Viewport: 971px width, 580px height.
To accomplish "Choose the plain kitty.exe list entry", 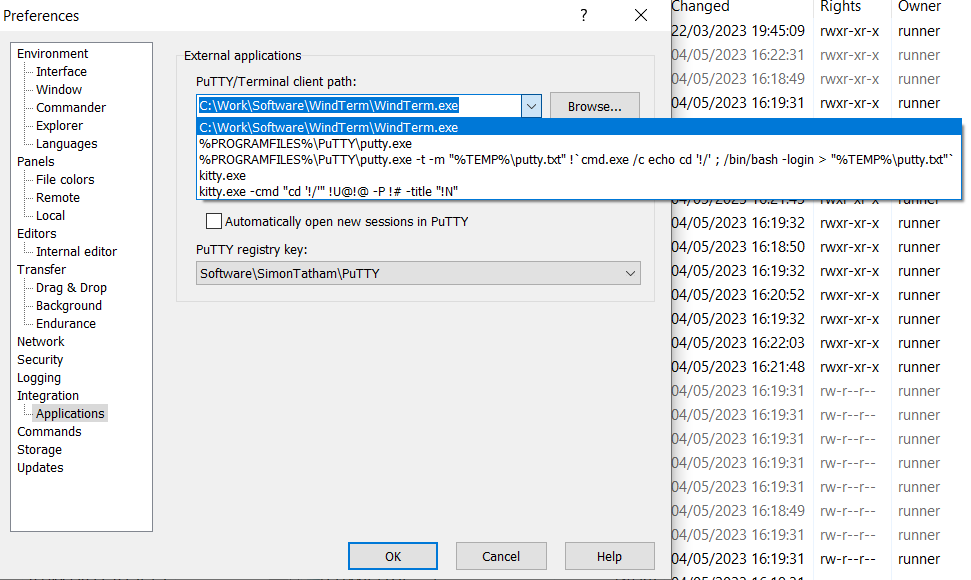I will coord(579,175).
